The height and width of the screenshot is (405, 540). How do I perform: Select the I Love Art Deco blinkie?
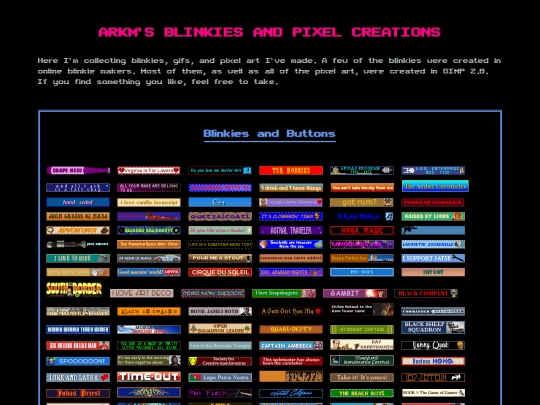point(142,293)
